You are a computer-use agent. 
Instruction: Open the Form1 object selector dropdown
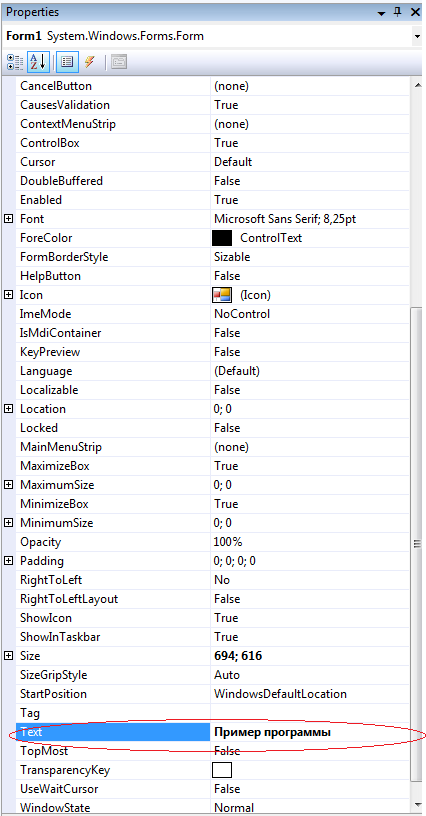pyautogui.click(x=418, y=36)
